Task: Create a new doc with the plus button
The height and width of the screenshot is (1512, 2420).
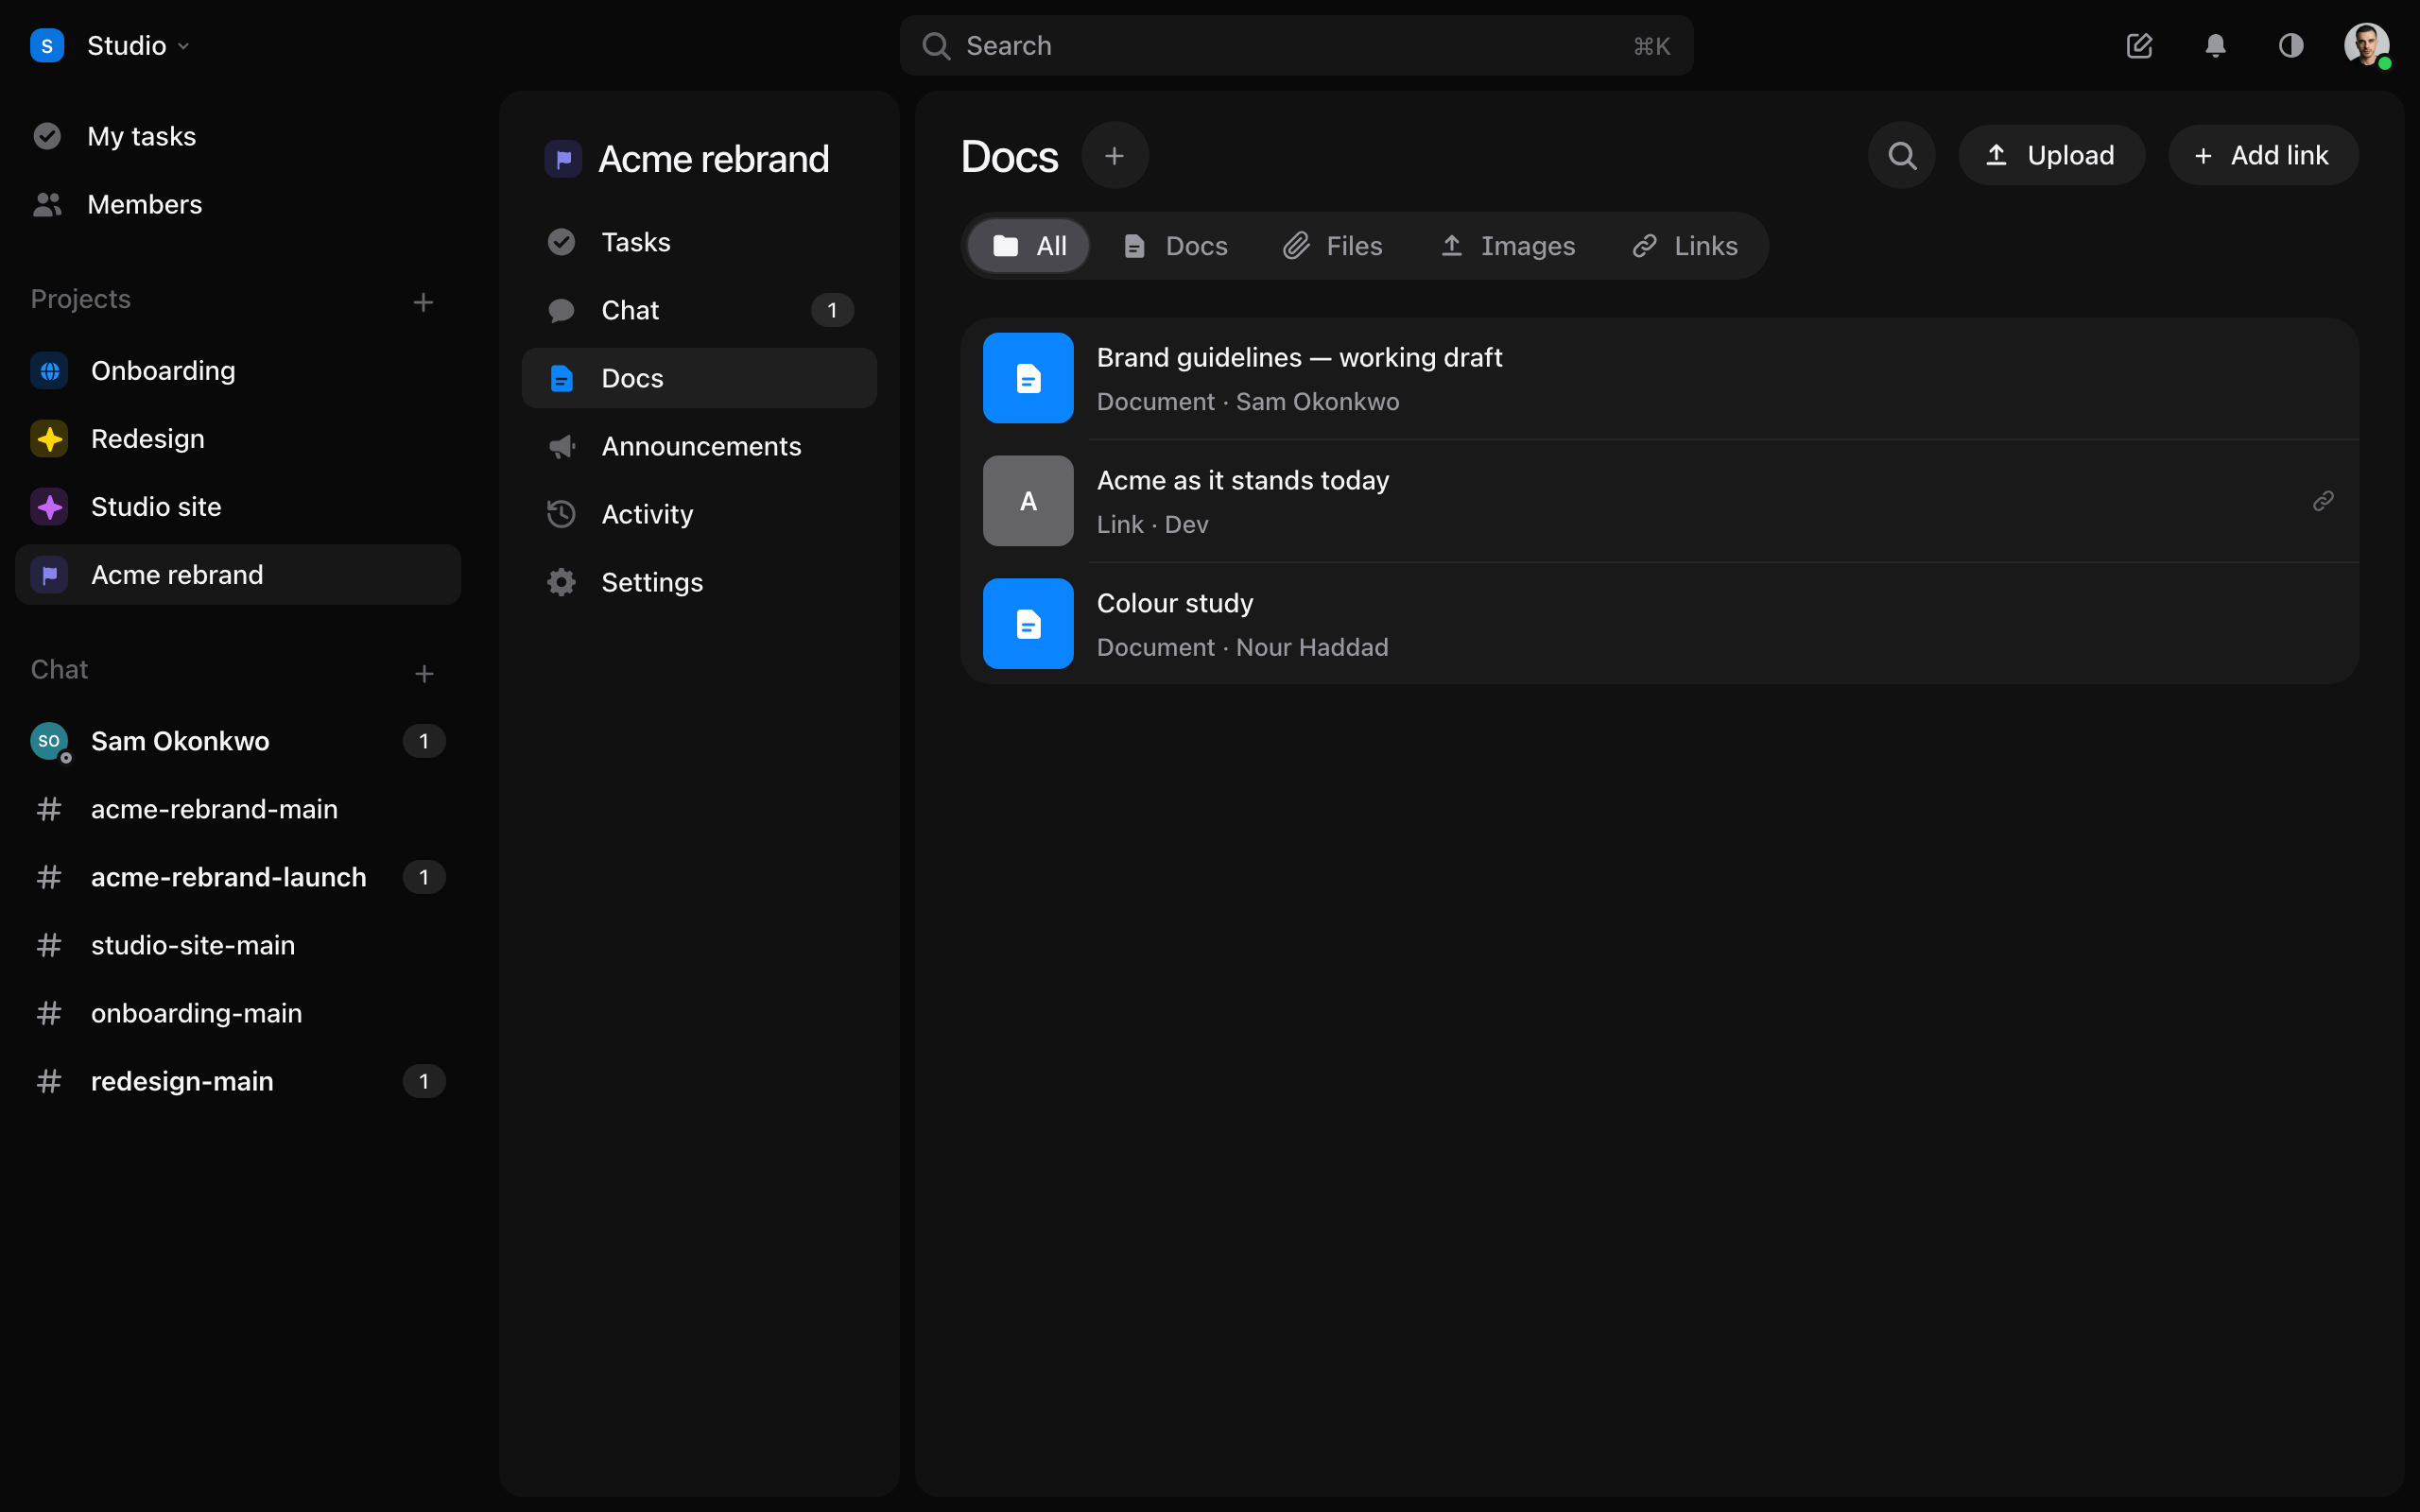Action: (x=1114, y=156)
